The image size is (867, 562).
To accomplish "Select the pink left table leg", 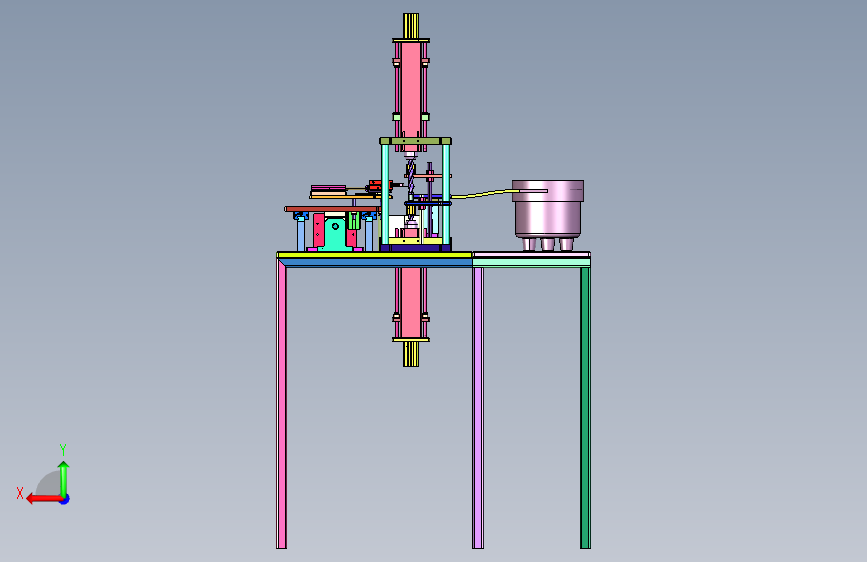I will click(281, 406).
